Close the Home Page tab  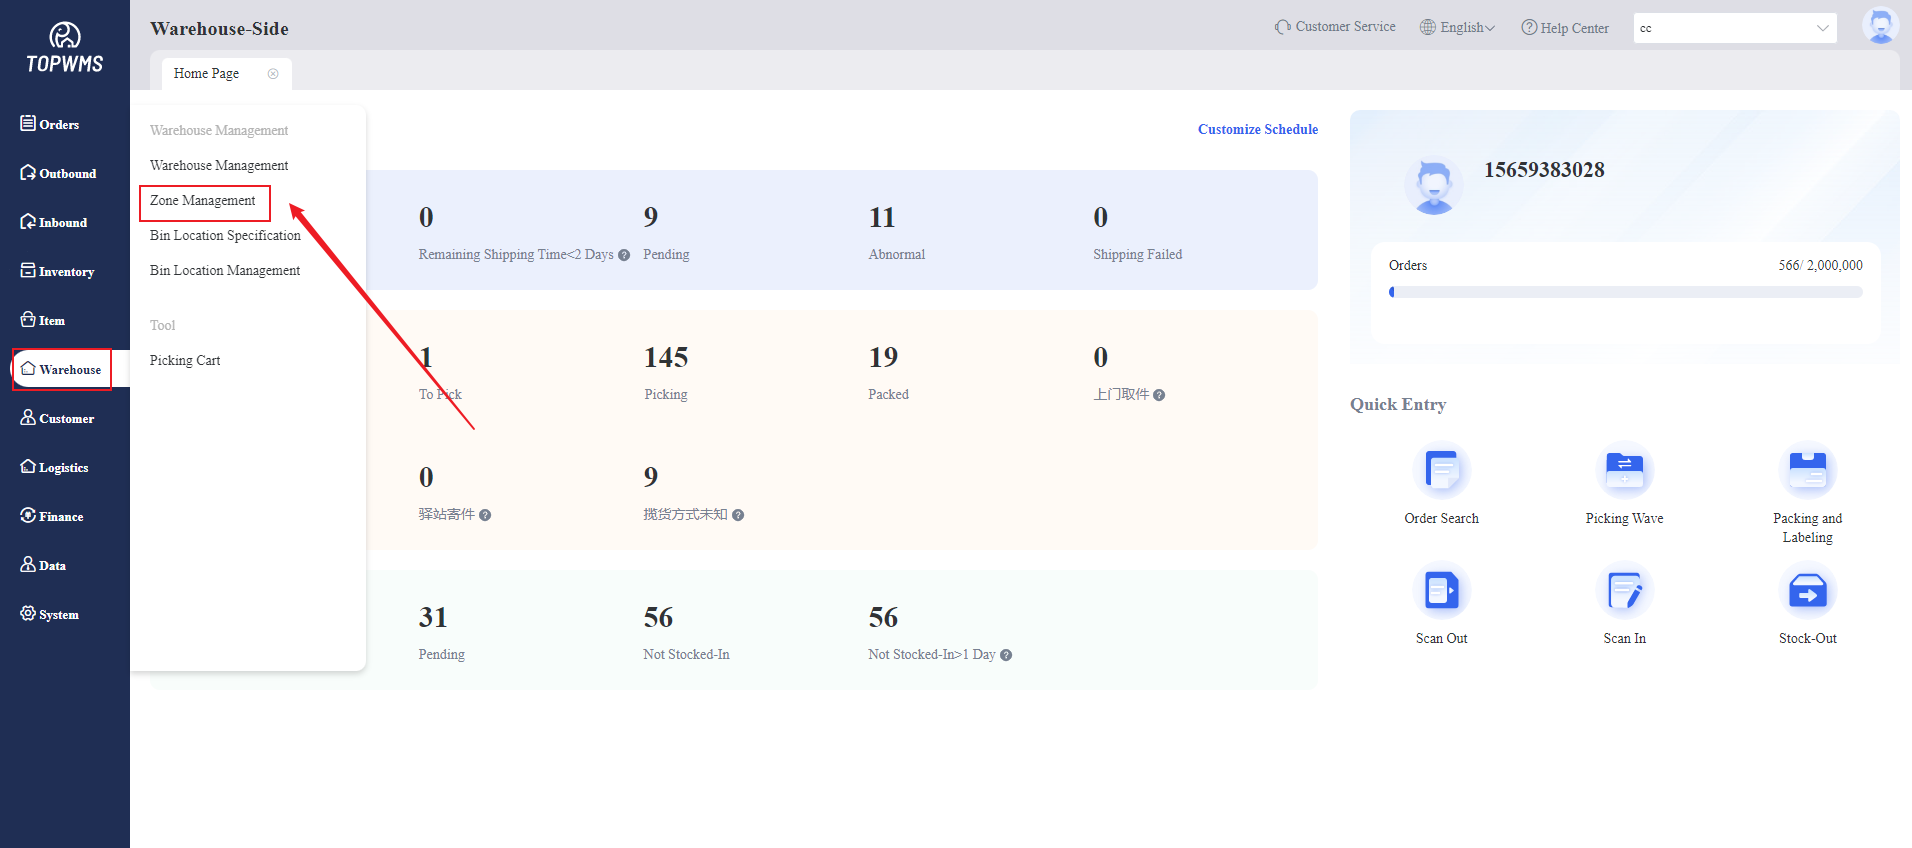pos(273,74)
